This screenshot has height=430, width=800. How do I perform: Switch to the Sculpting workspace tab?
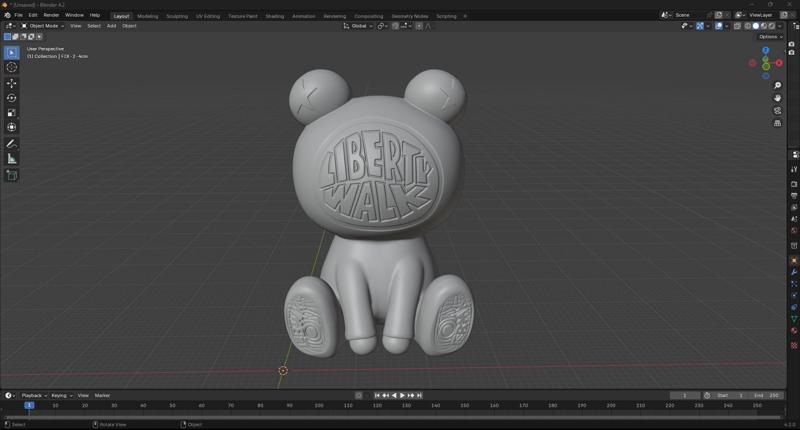pyautogui.click(x=177, y=16)
